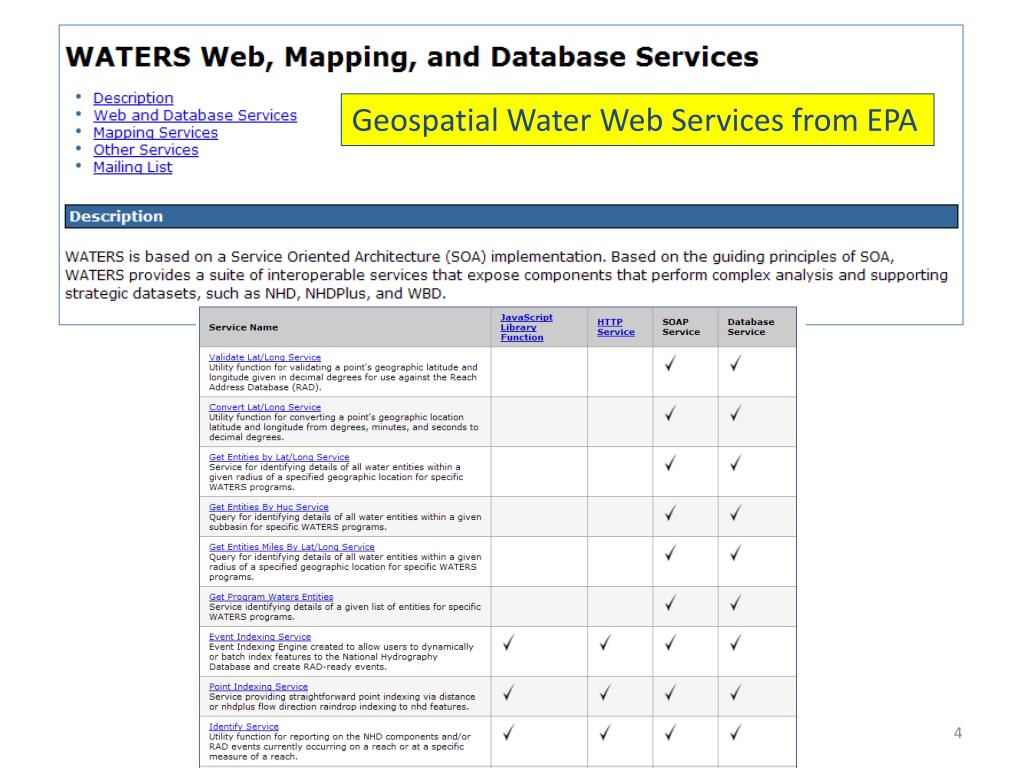The width and height of the screenshot is (1024, 768).
Task: Click Database checkmark in Event Indexing row
Action: tap(735, 643)
